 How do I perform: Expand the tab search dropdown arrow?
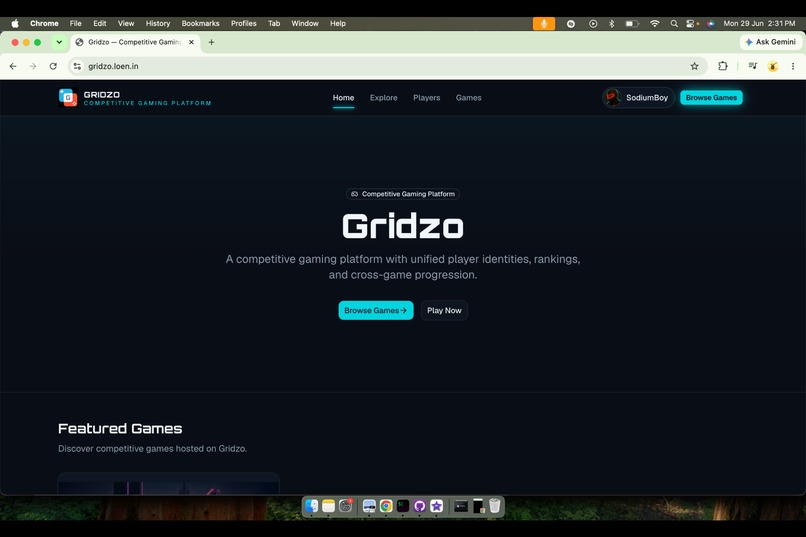59,42
